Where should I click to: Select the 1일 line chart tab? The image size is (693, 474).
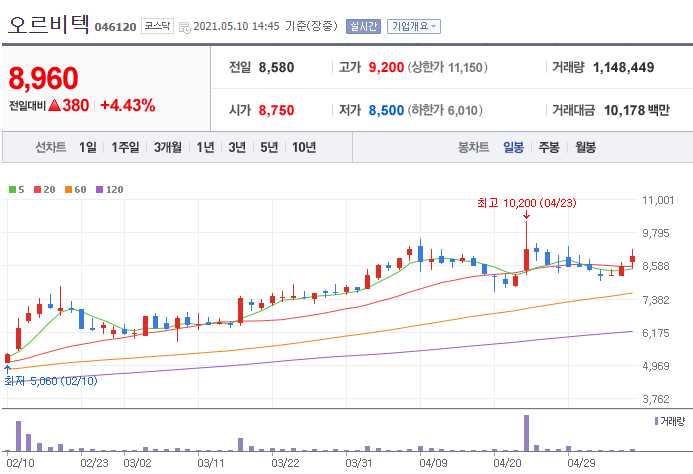coord(88,147)
